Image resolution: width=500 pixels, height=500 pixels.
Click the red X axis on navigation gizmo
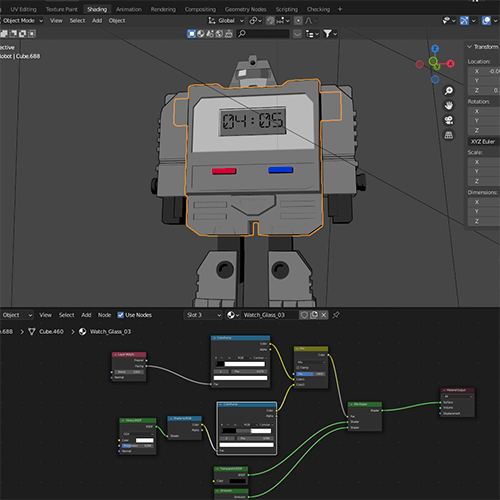pyautogui.click(x=451, y=63)
